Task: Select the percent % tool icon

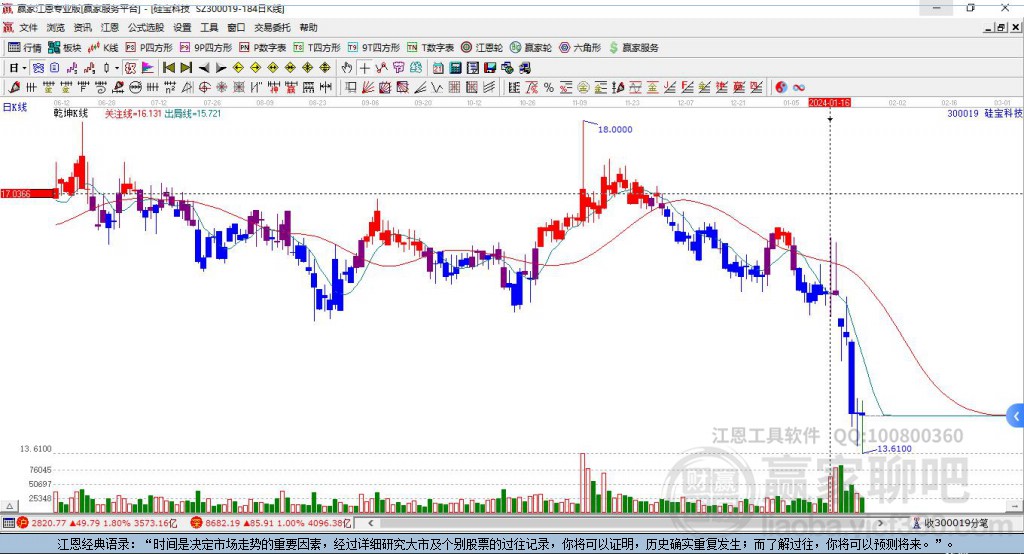Action: pyautogui.click(x=549, y=87)
